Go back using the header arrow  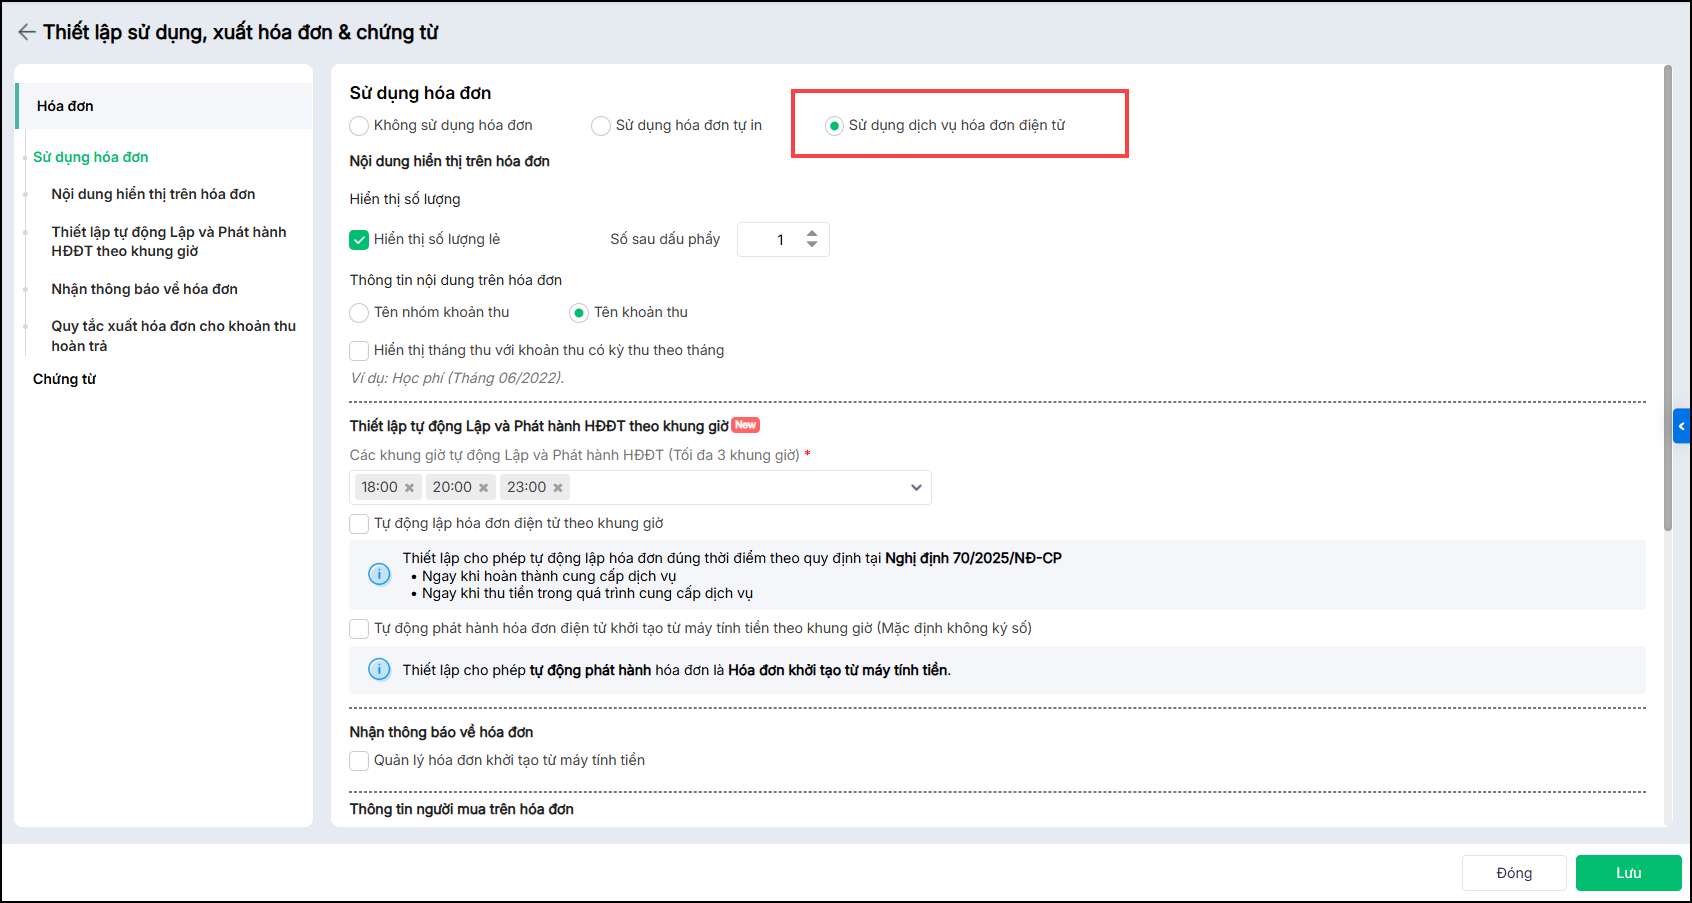click(26, 32)
